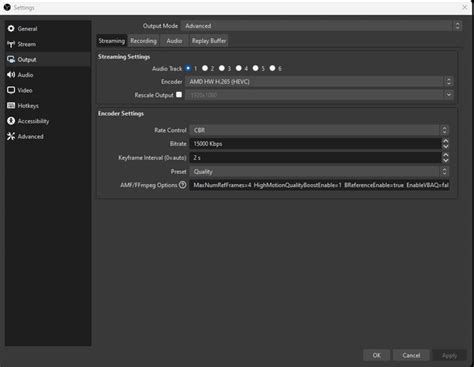
Task: Click the Cancel button
Action: click(411, 355)
